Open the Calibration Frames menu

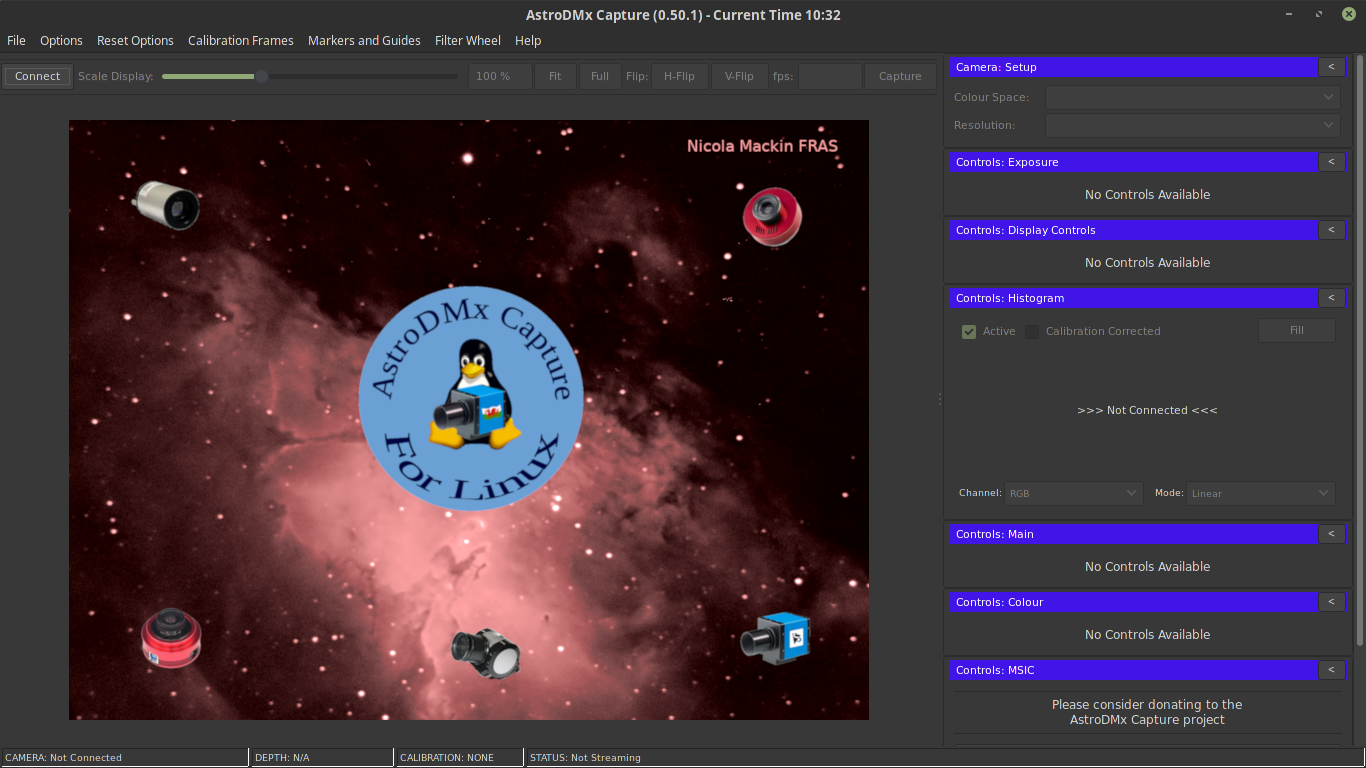click(x=241, y=41)
